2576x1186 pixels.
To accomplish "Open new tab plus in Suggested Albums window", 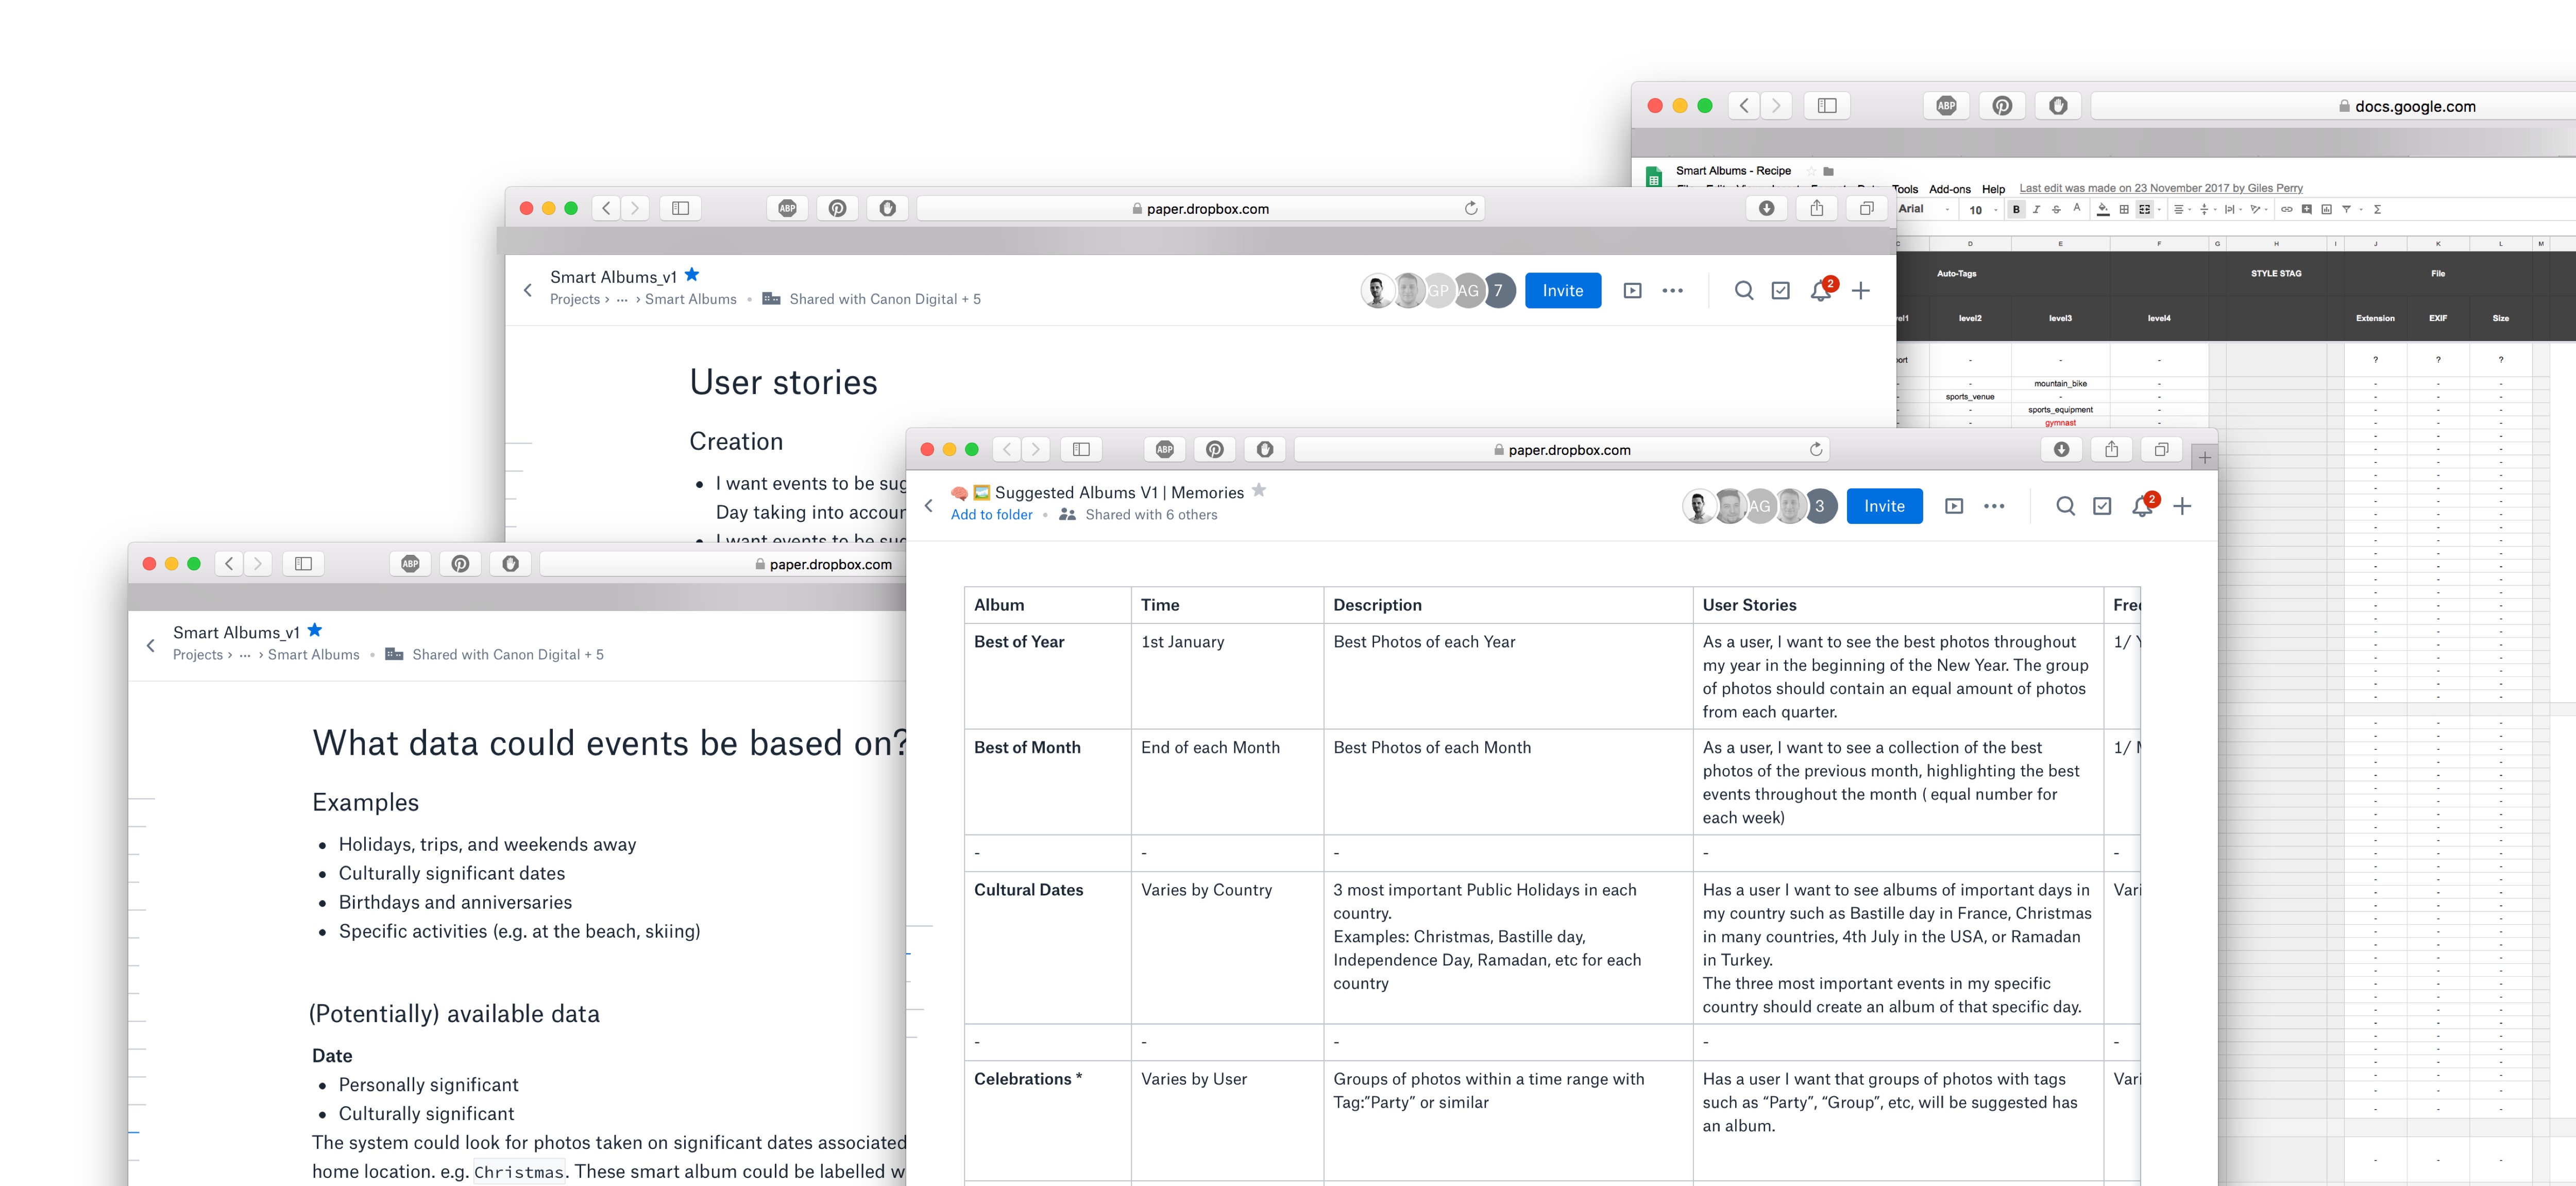I will coord(2205,457).
